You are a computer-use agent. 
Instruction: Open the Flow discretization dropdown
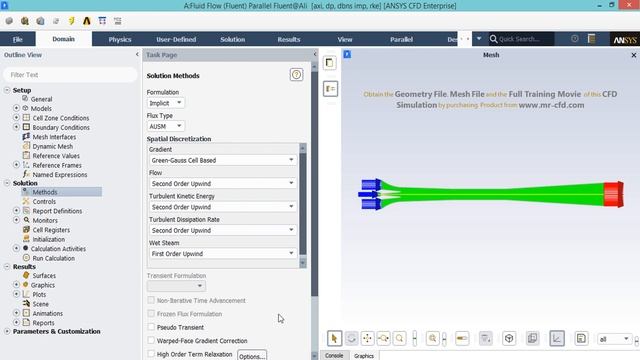coord(223,183)
